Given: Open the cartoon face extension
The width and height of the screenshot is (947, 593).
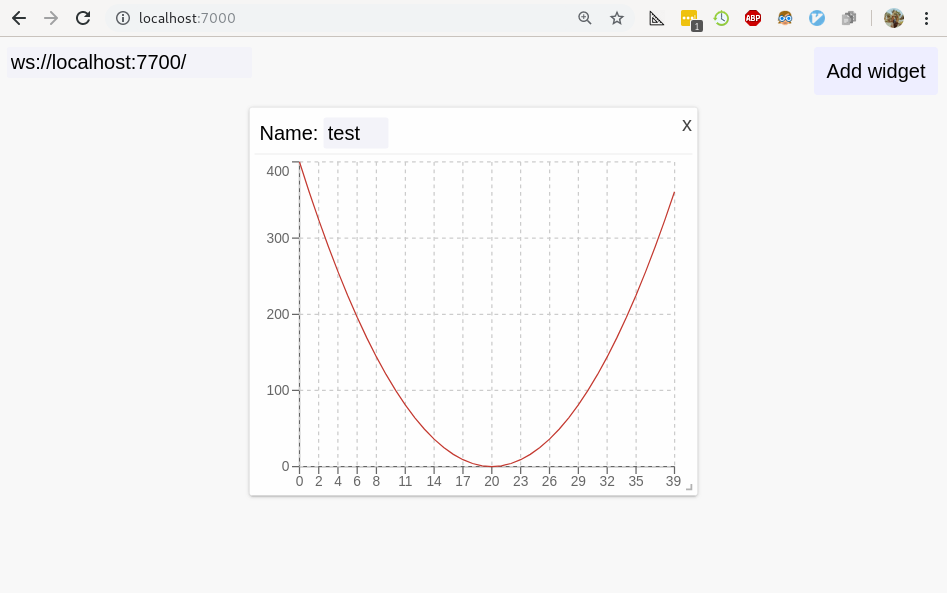Looking at the screenshot, I should 785,18.
